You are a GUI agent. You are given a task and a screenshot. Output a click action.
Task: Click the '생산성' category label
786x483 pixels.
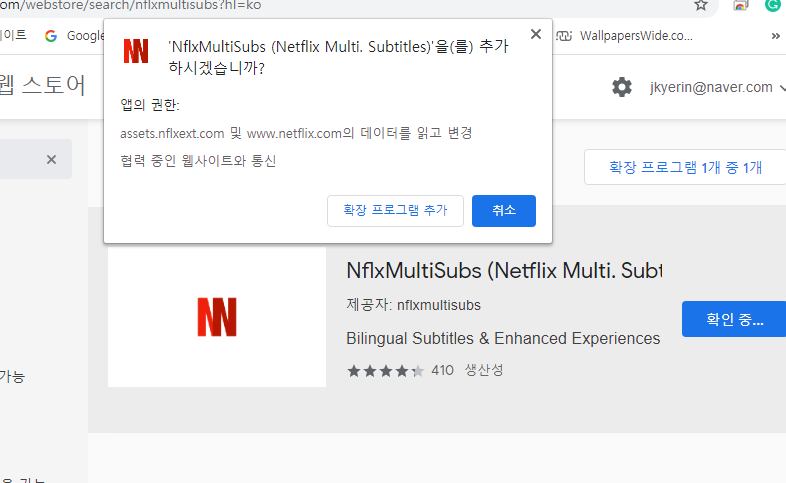484,370
